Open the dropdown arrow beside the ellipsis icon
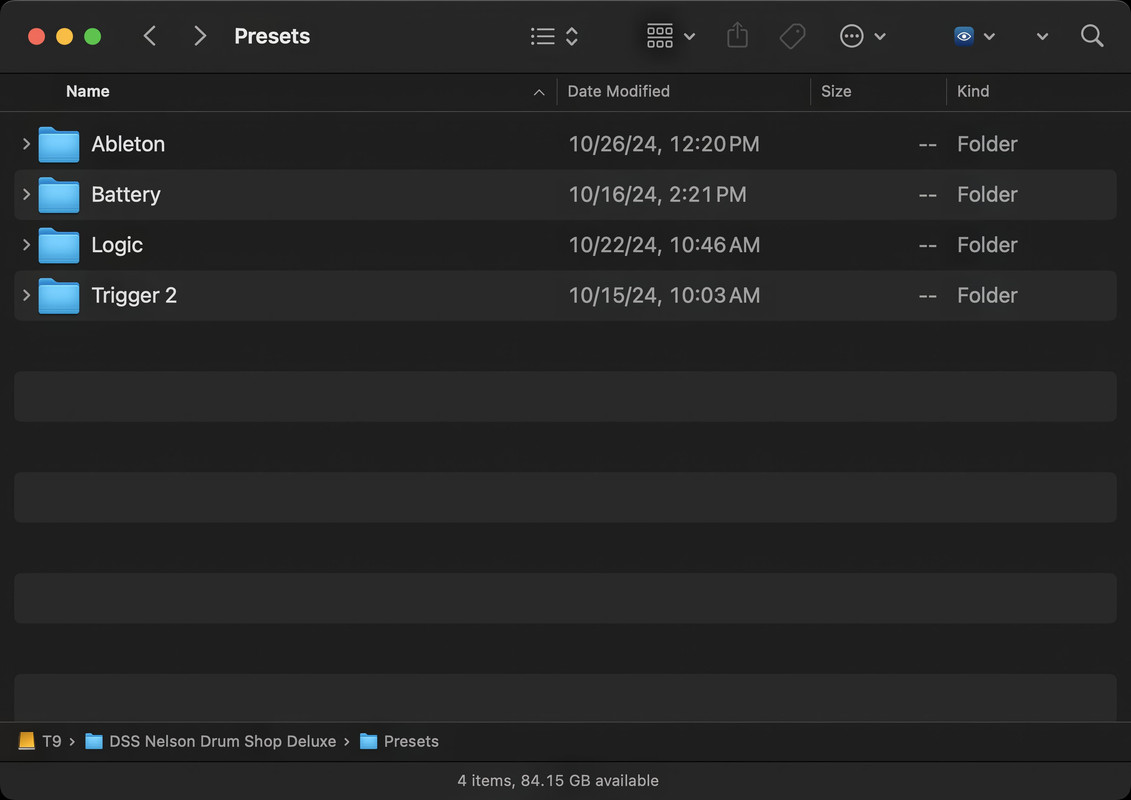Screen dimensions: 1131x800 point(880,36)
